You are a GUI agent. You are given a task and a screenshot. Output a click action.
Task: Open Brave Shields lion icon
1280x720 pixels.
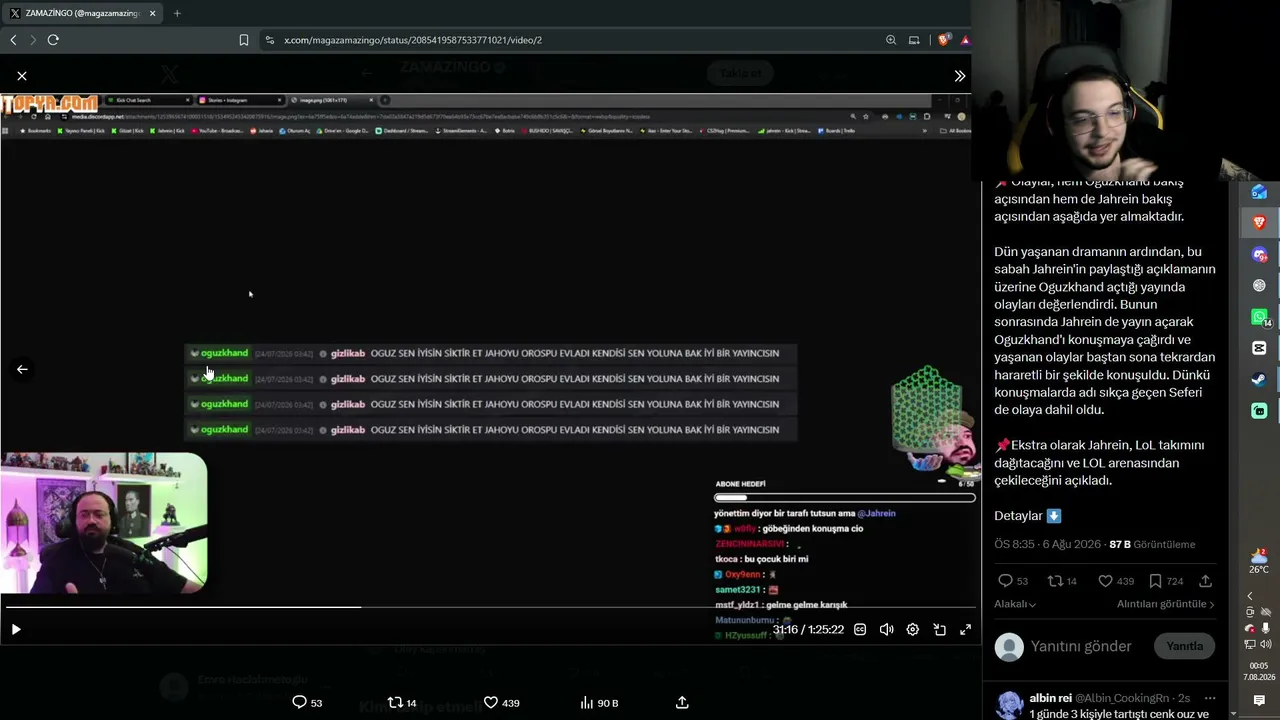pyautogui.click(x=943, y=40)
